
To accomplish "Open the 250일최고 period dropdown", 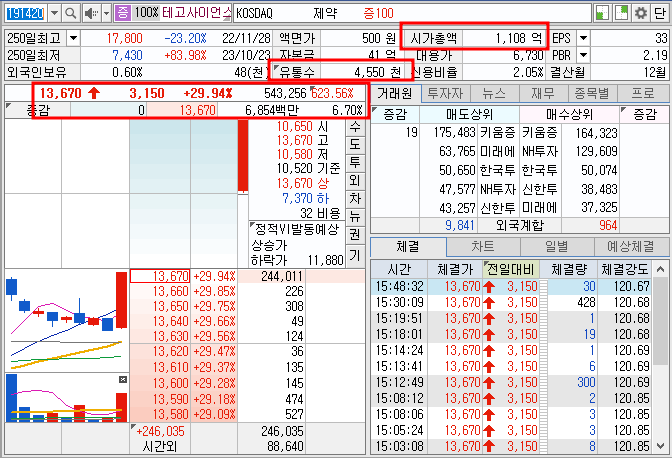I will click(x=73, y=39).
